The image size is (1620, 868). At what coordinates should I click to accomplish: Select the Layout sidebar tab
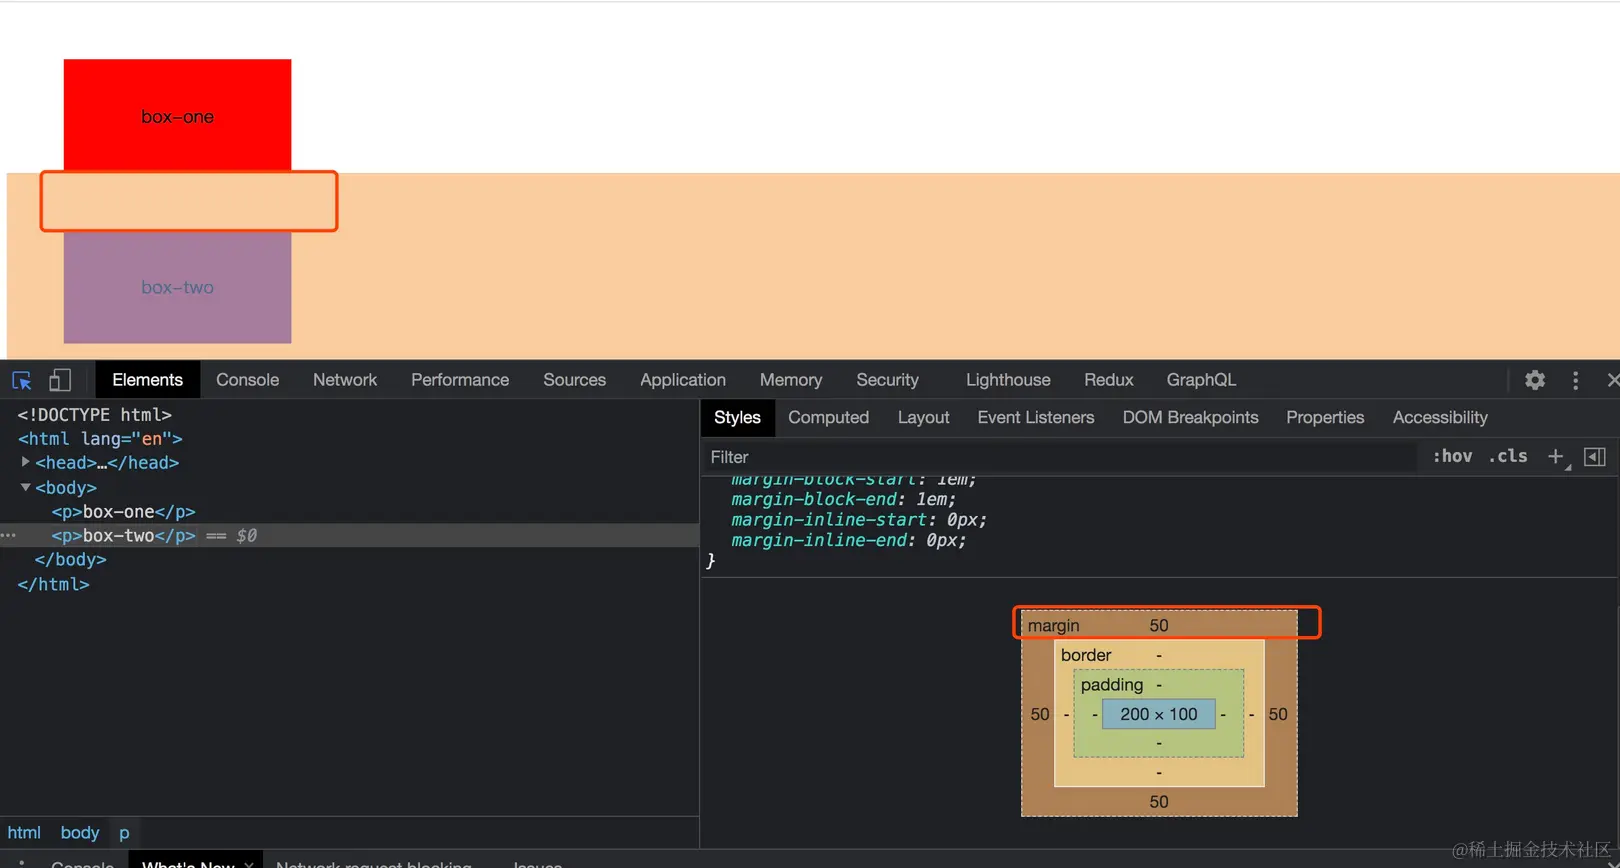[923, 417]
